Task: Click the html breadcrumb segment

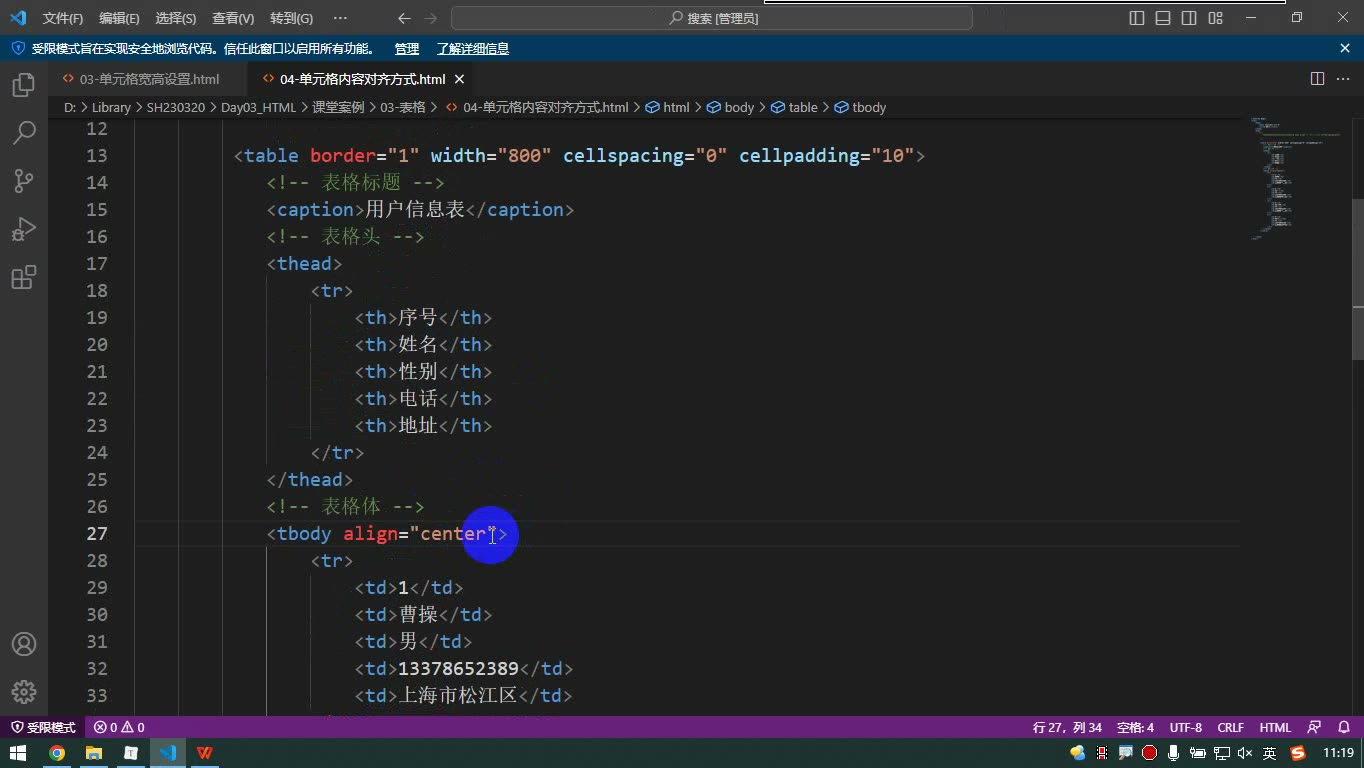Action: (668, 107)
